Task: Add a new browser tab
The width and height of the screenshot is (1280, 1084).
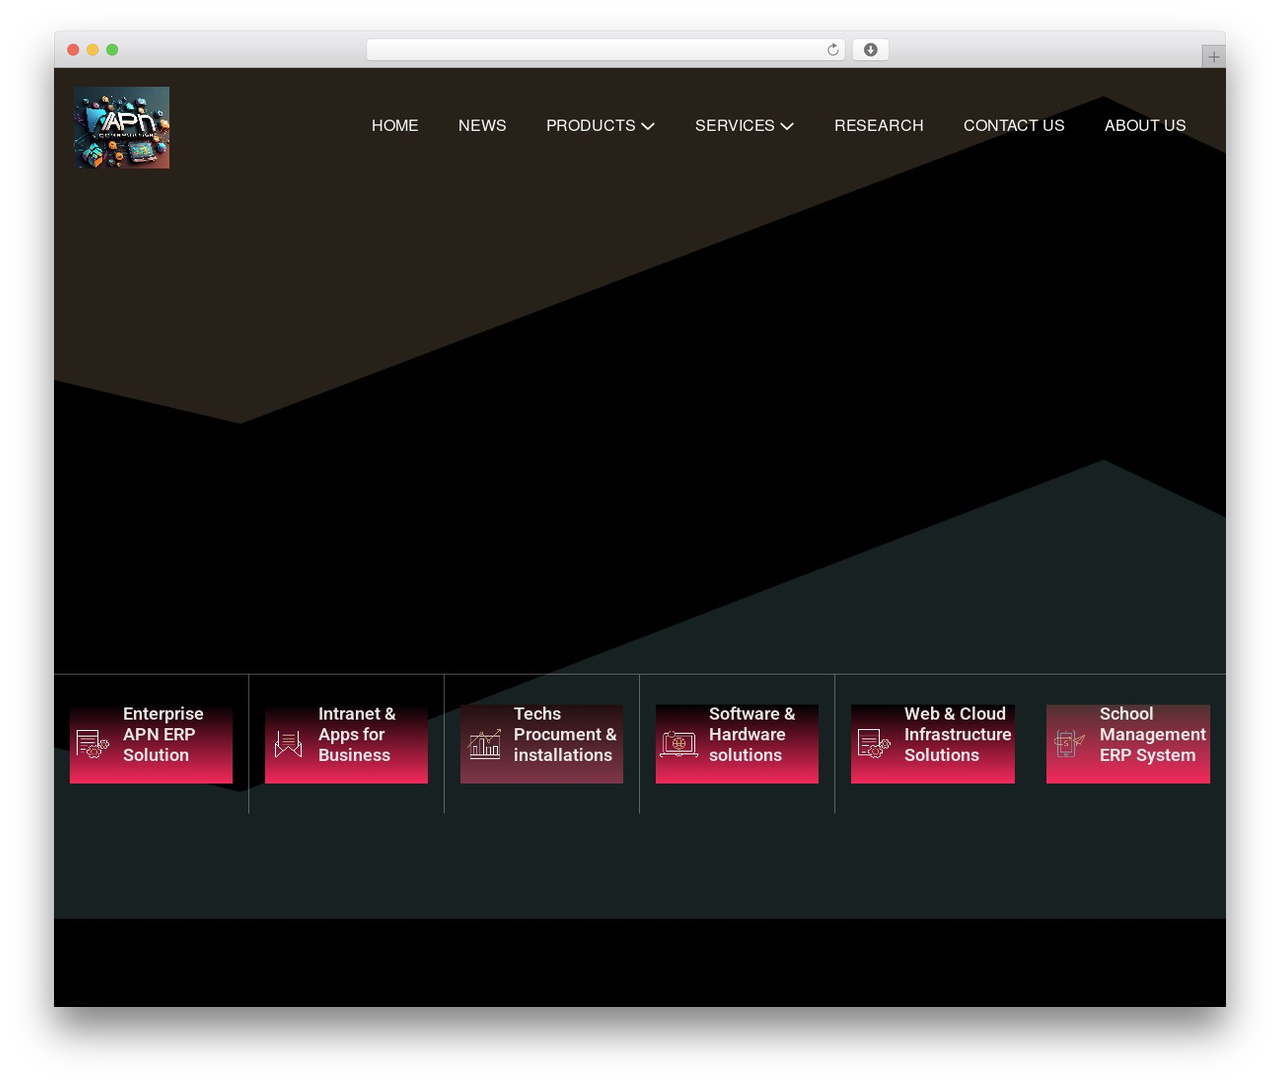Action: [1213, 57]
